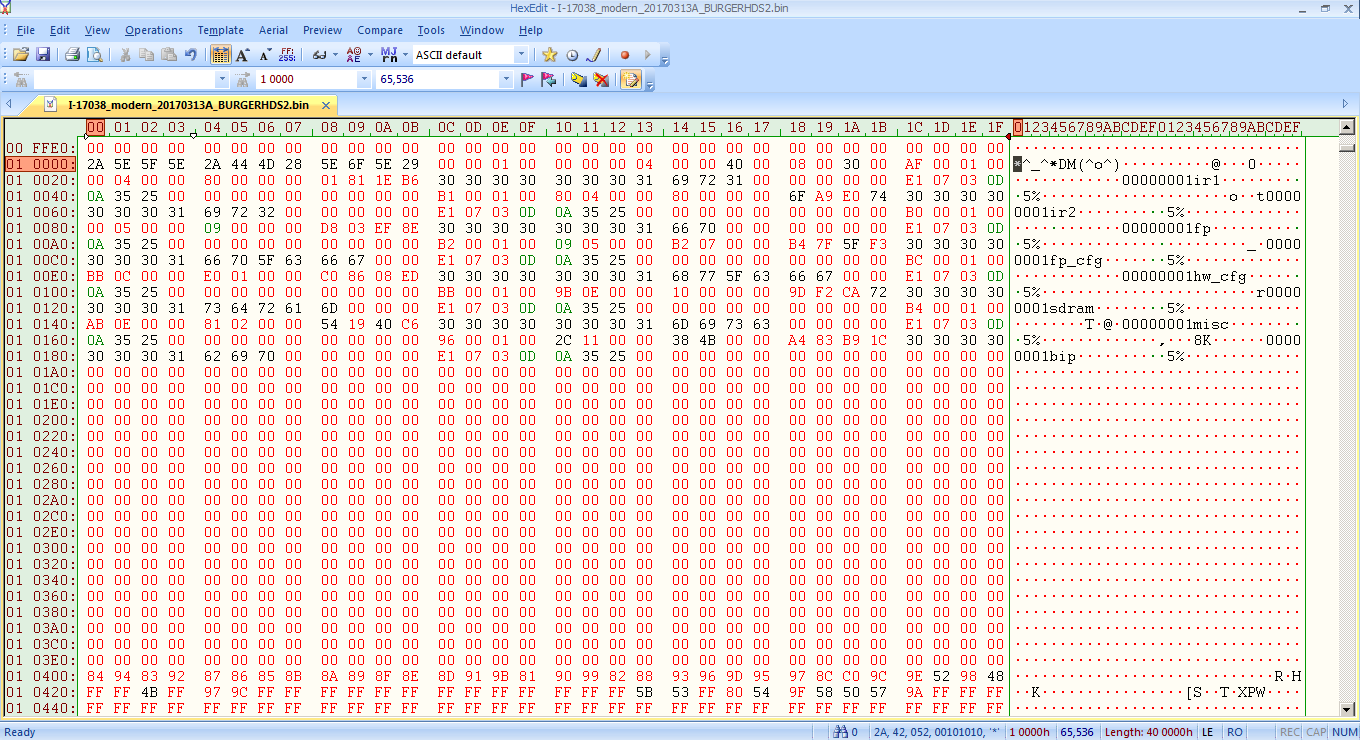
Task: Click the FF:255 hex/decimal addresses icon
Action: coord(287,55)
